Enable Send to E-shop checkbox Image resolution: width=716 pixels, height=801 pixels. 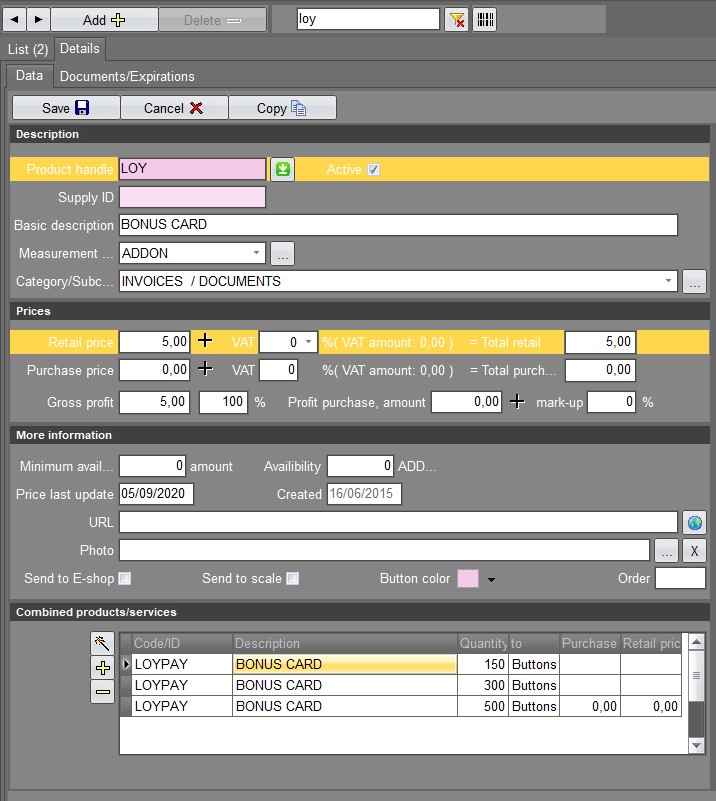coord(125,578)
